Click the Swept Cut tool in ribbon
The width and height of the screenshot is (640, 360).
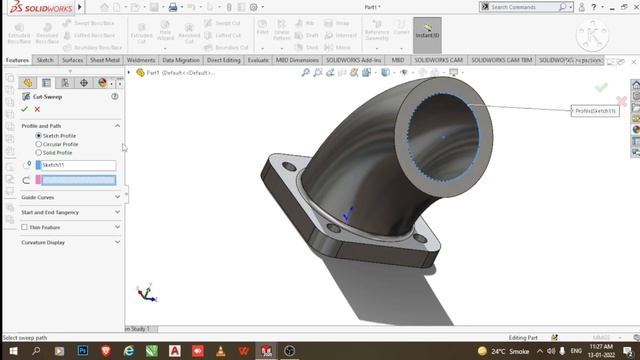point(223,23)
